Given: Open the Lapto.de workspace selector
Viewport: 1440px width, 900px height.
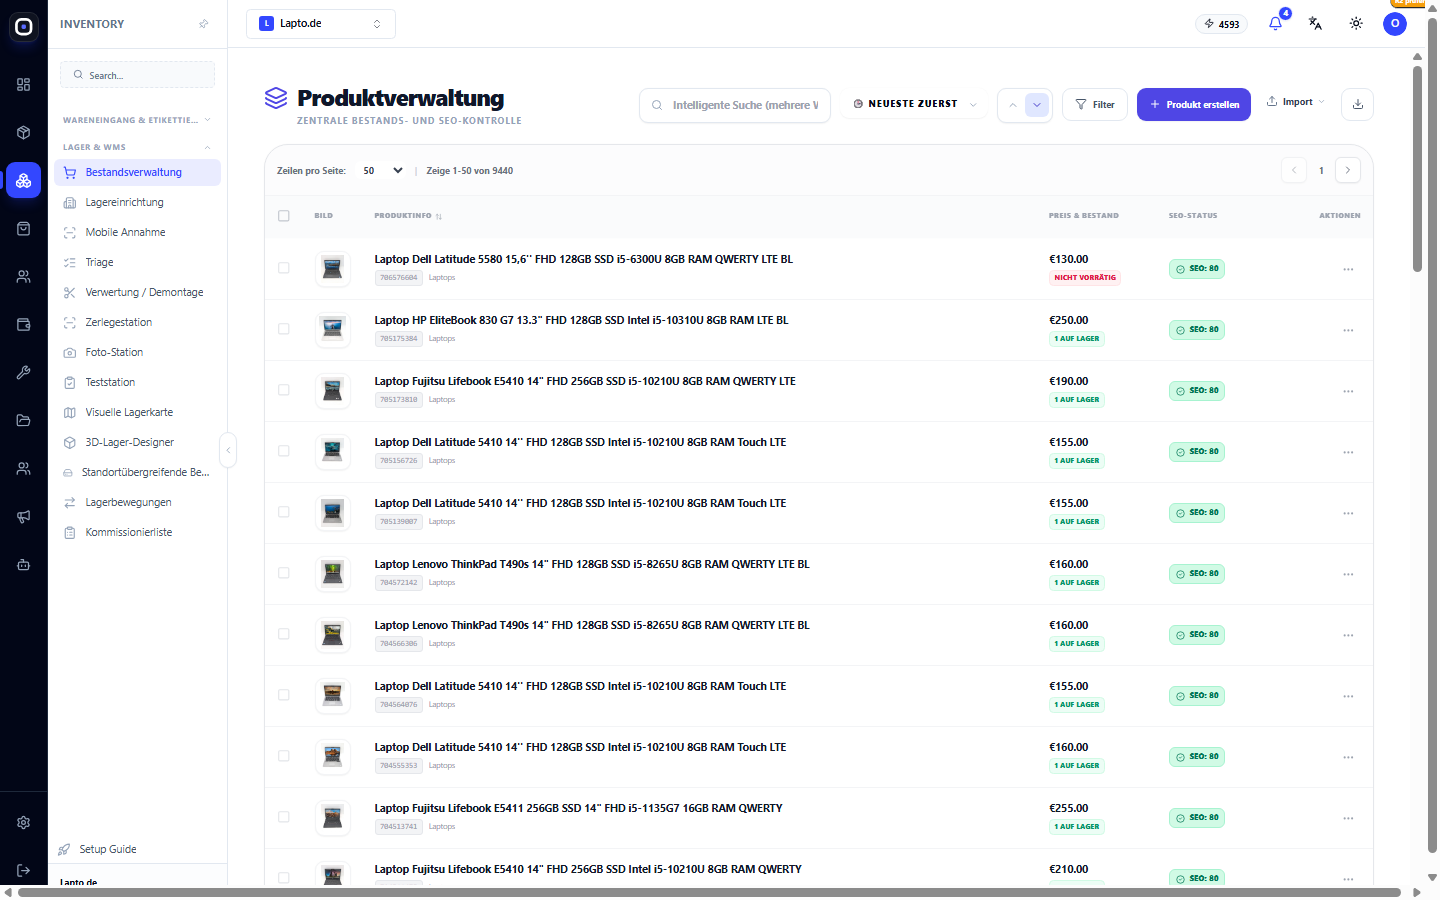Looking at the screenshot, I should 321,24.
